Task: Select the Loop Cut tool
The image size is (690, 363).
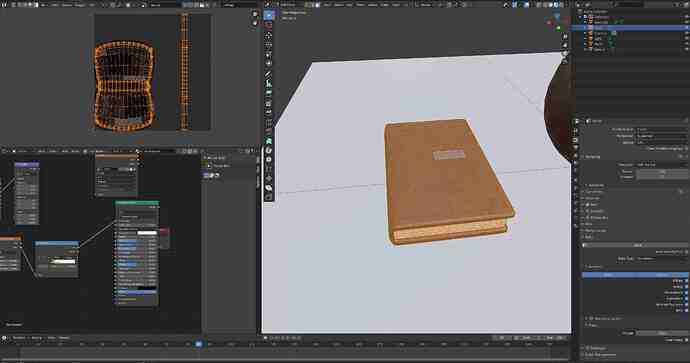Action: [x=269, y=132]
